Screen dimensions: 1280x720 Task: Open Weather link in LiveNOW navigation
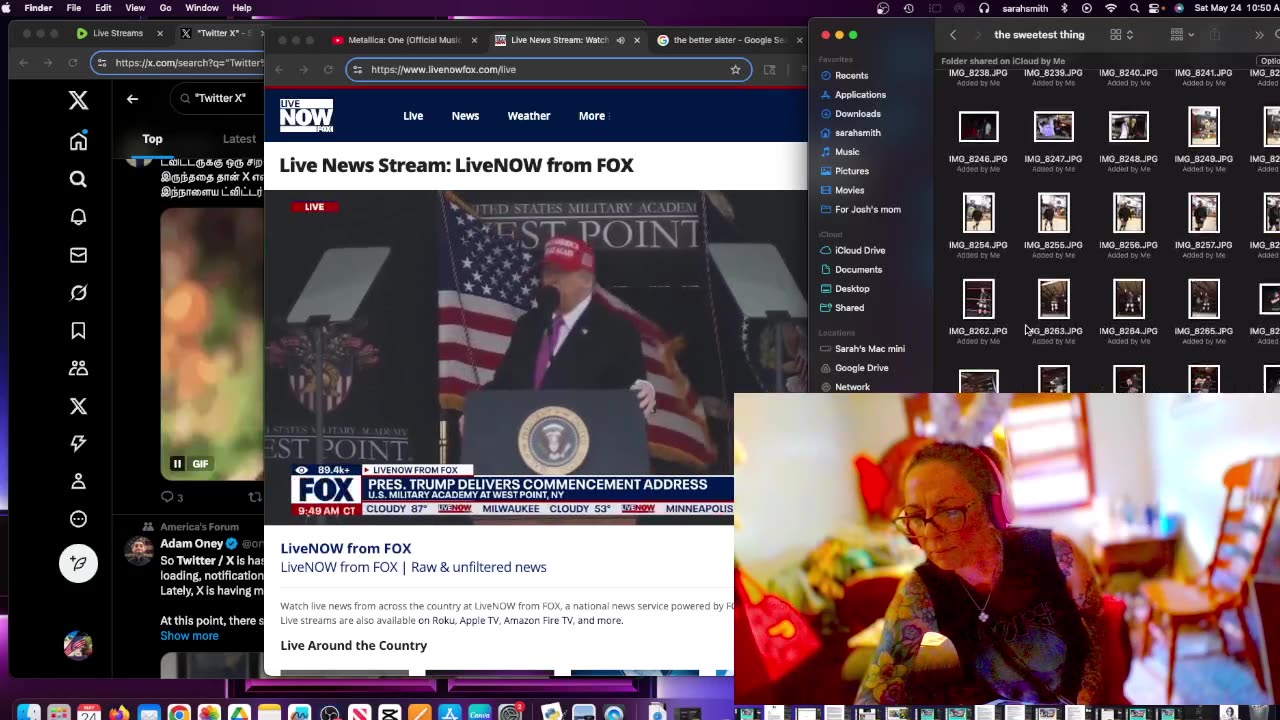(x=529, y=116)
